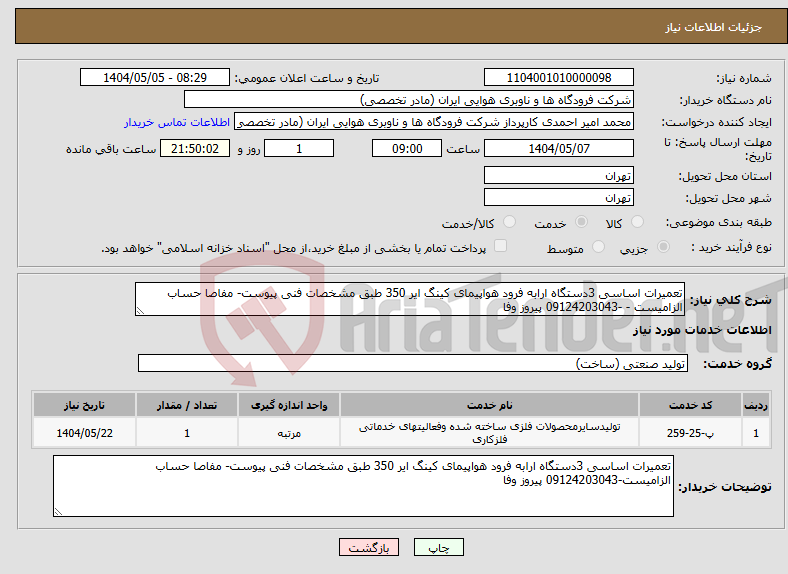Click need date cell 1404/05/22
The height and width of the screenshot is (574, 788).
(84, 433)
